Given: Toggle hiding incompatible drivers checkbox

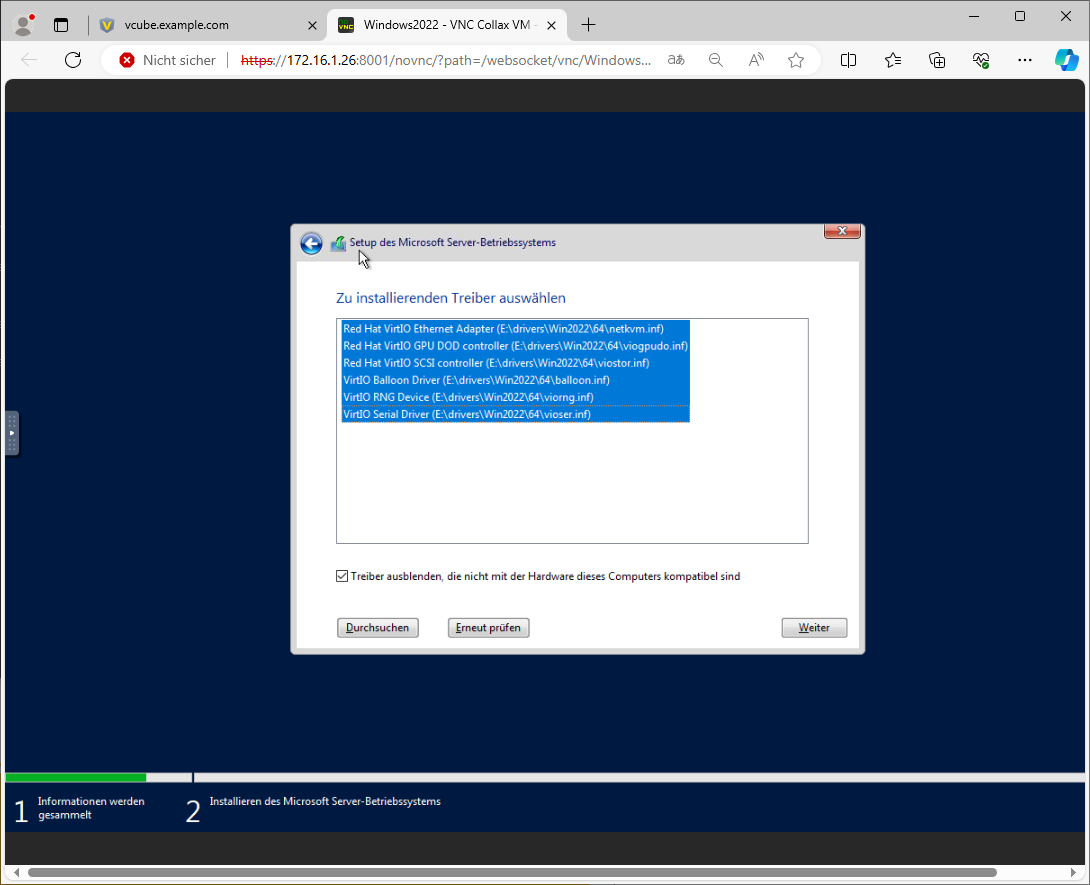Looking at the screenshot, I should 342,576.
